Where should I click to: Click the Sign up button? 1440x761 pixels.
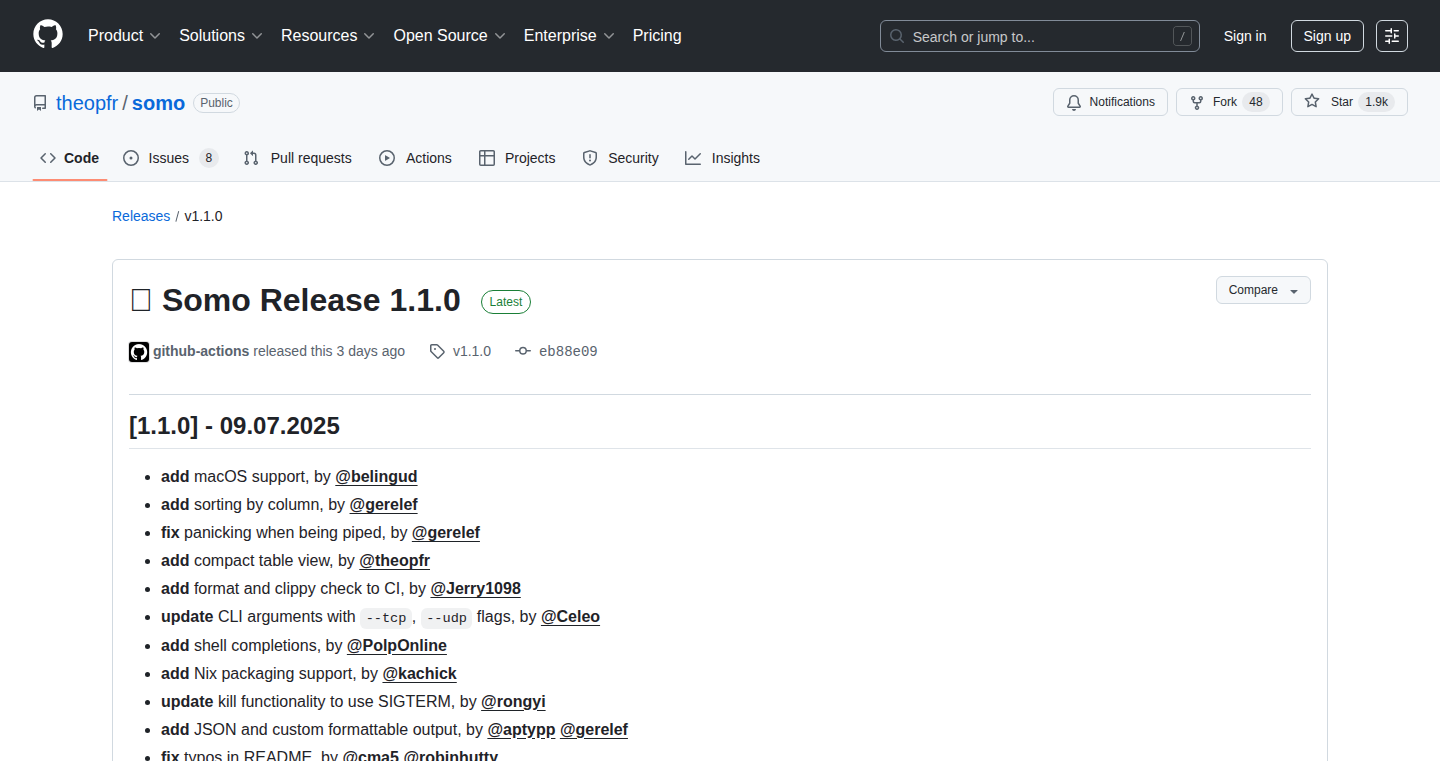click(1327, 36)
